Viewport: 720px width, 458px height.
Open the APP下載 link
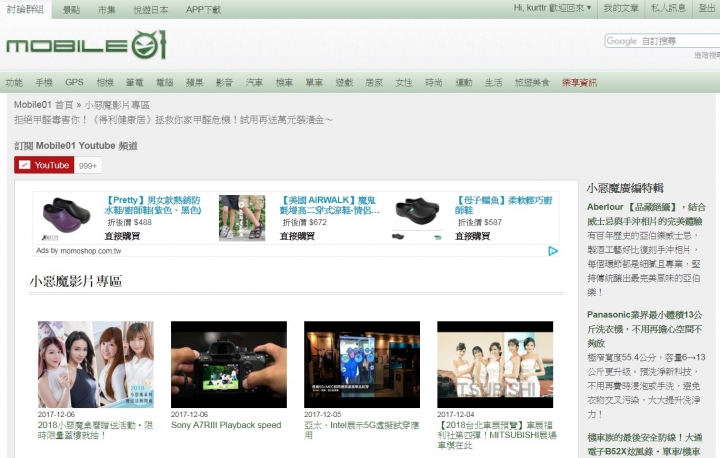click(203, 10)
